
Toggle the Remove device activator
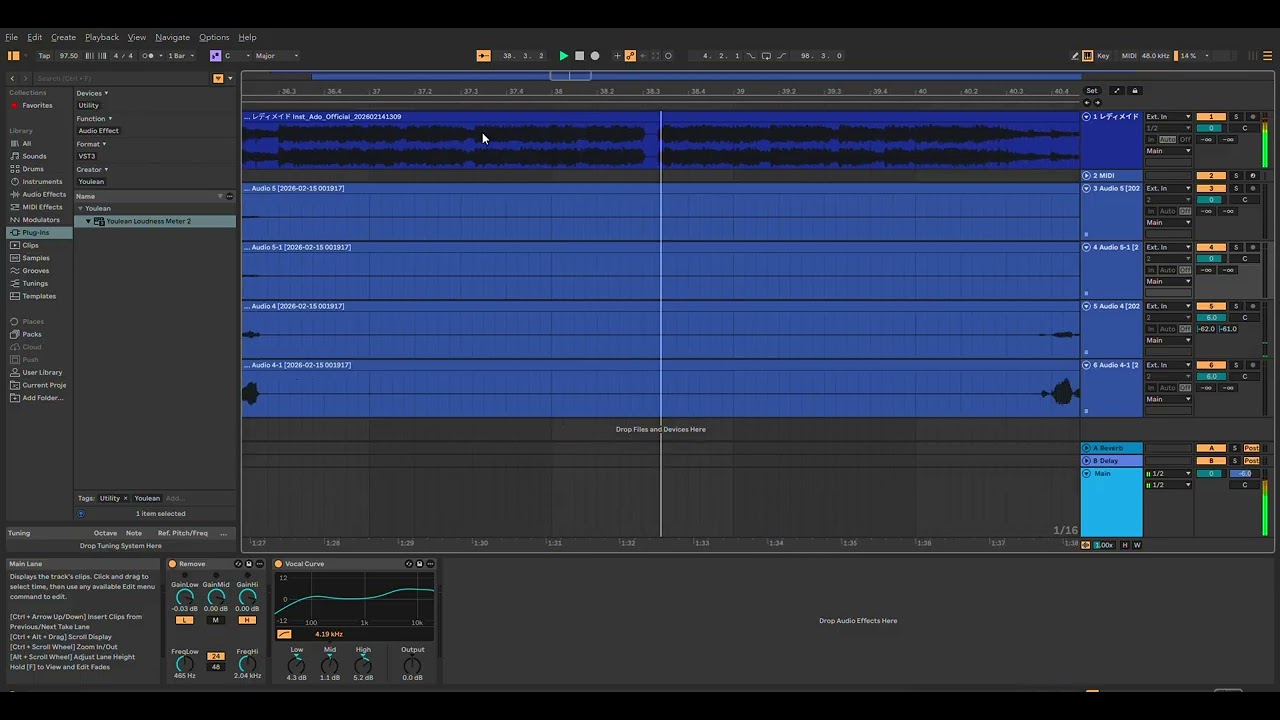click(x=172, y=564)
